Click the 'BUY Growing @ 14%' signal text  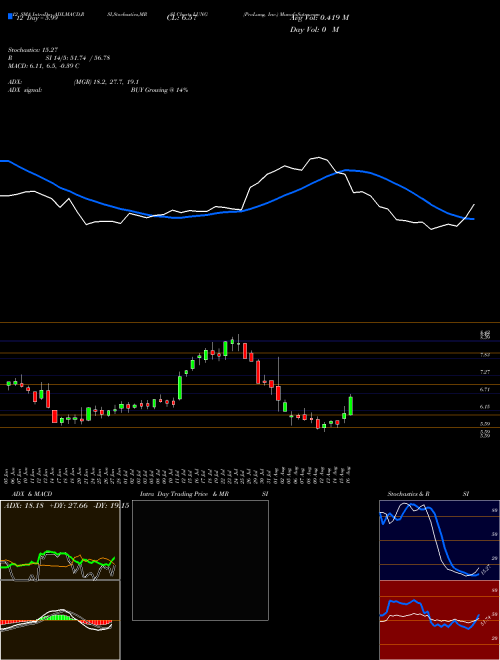click(x=159, y=90)
